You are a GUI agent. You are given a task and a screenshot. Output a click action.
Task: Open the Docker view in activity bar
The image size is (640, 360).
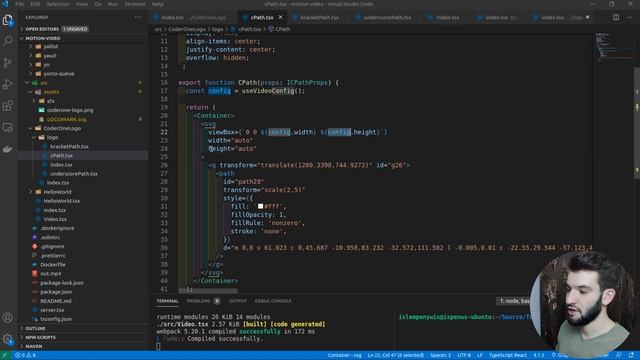point(8,149)
